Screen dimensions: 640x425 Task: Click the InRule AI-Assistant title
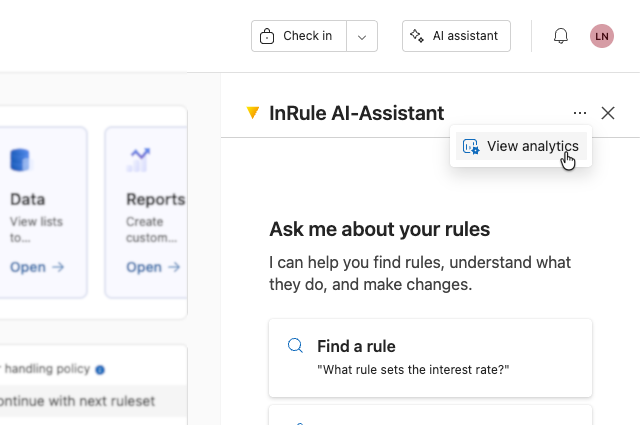click(x=356, y=113)
